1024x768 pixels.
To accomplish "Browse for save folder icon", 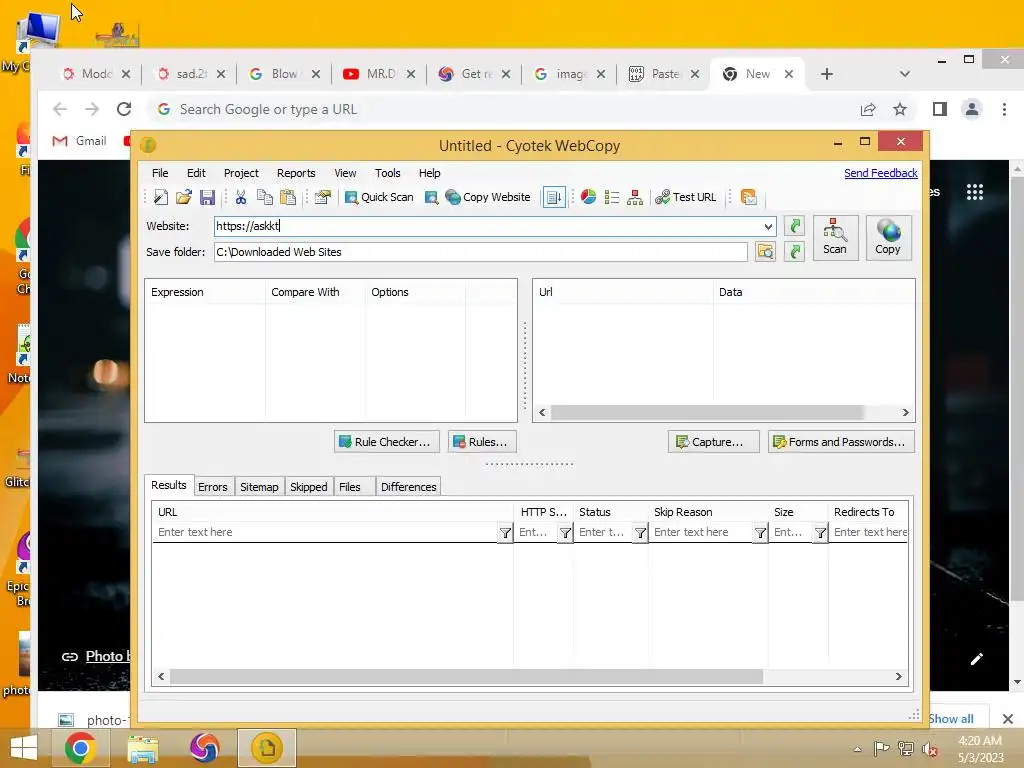I will point(765,251).
